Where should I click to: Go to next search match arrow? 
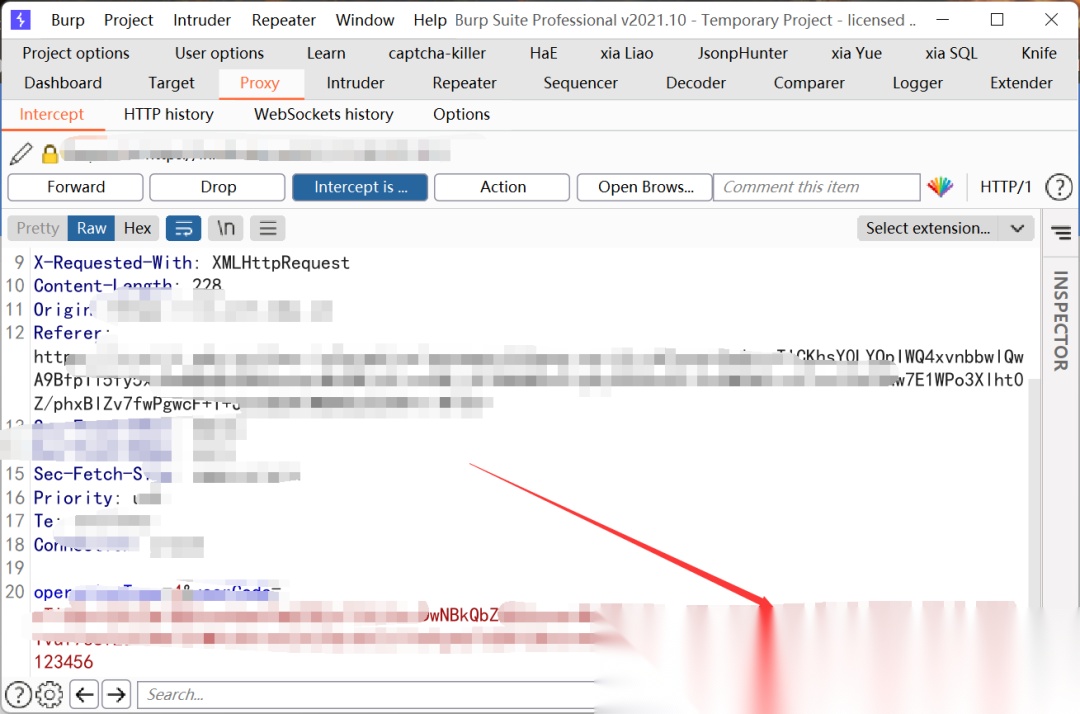click(116, 695)
